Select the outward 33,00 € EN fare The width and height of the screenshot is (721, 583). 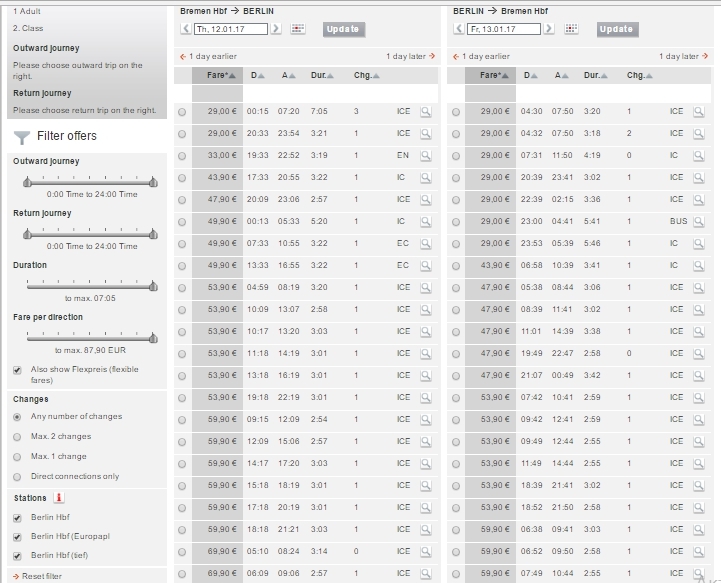(x=181, y=156)
